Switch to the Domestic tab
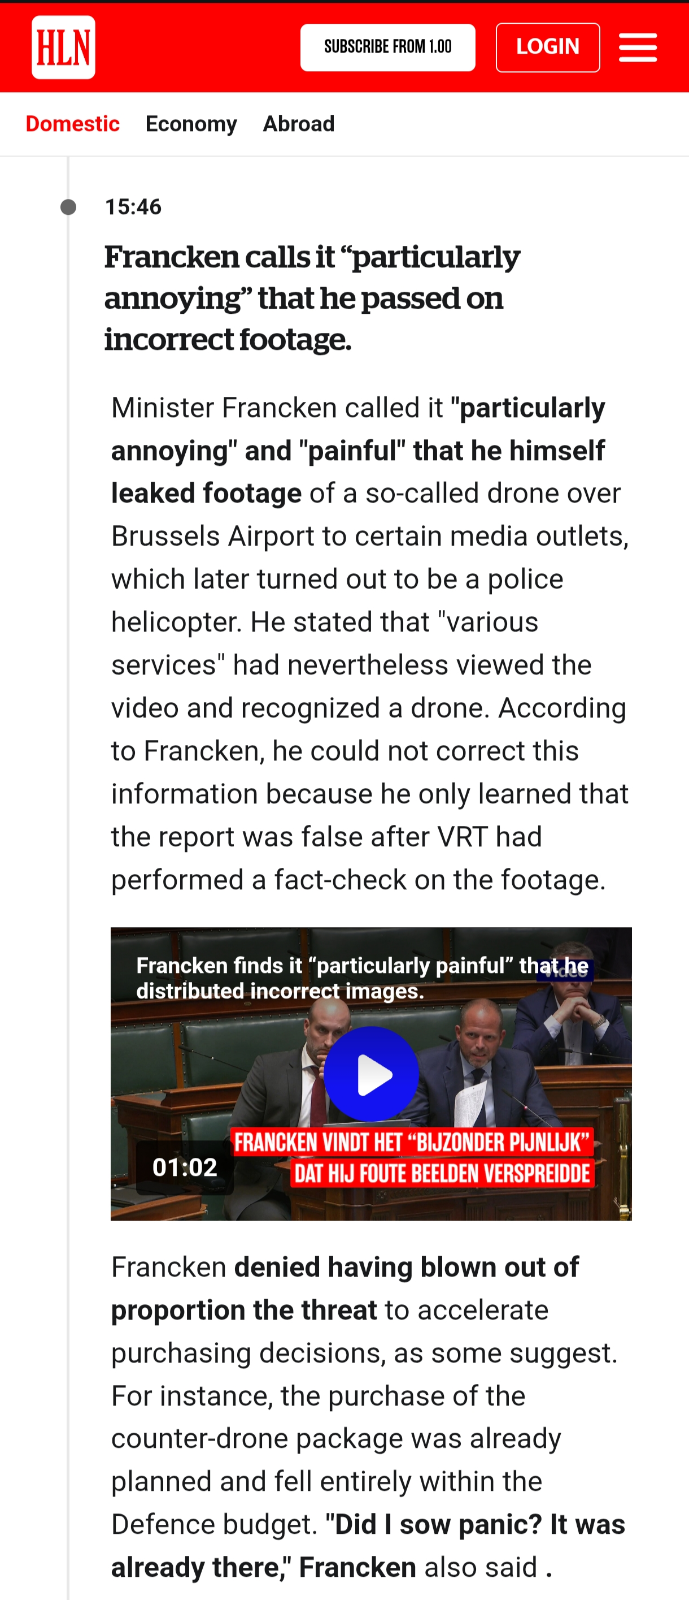This screenshot has height=1600, width=689. 73,124
